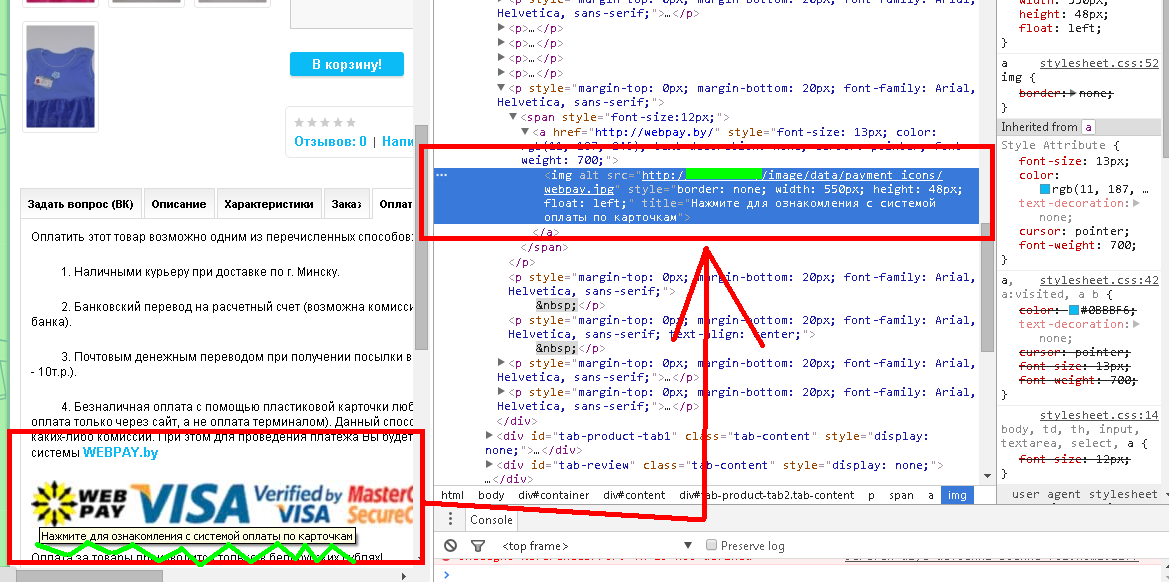Click the web page vertical scrollbar

coord(421,237)
